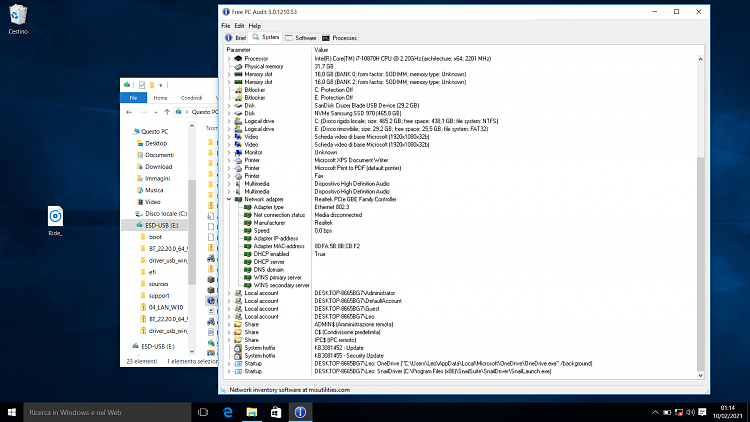
Task: Switch to the System tab
Action: (x=266, y=37)
